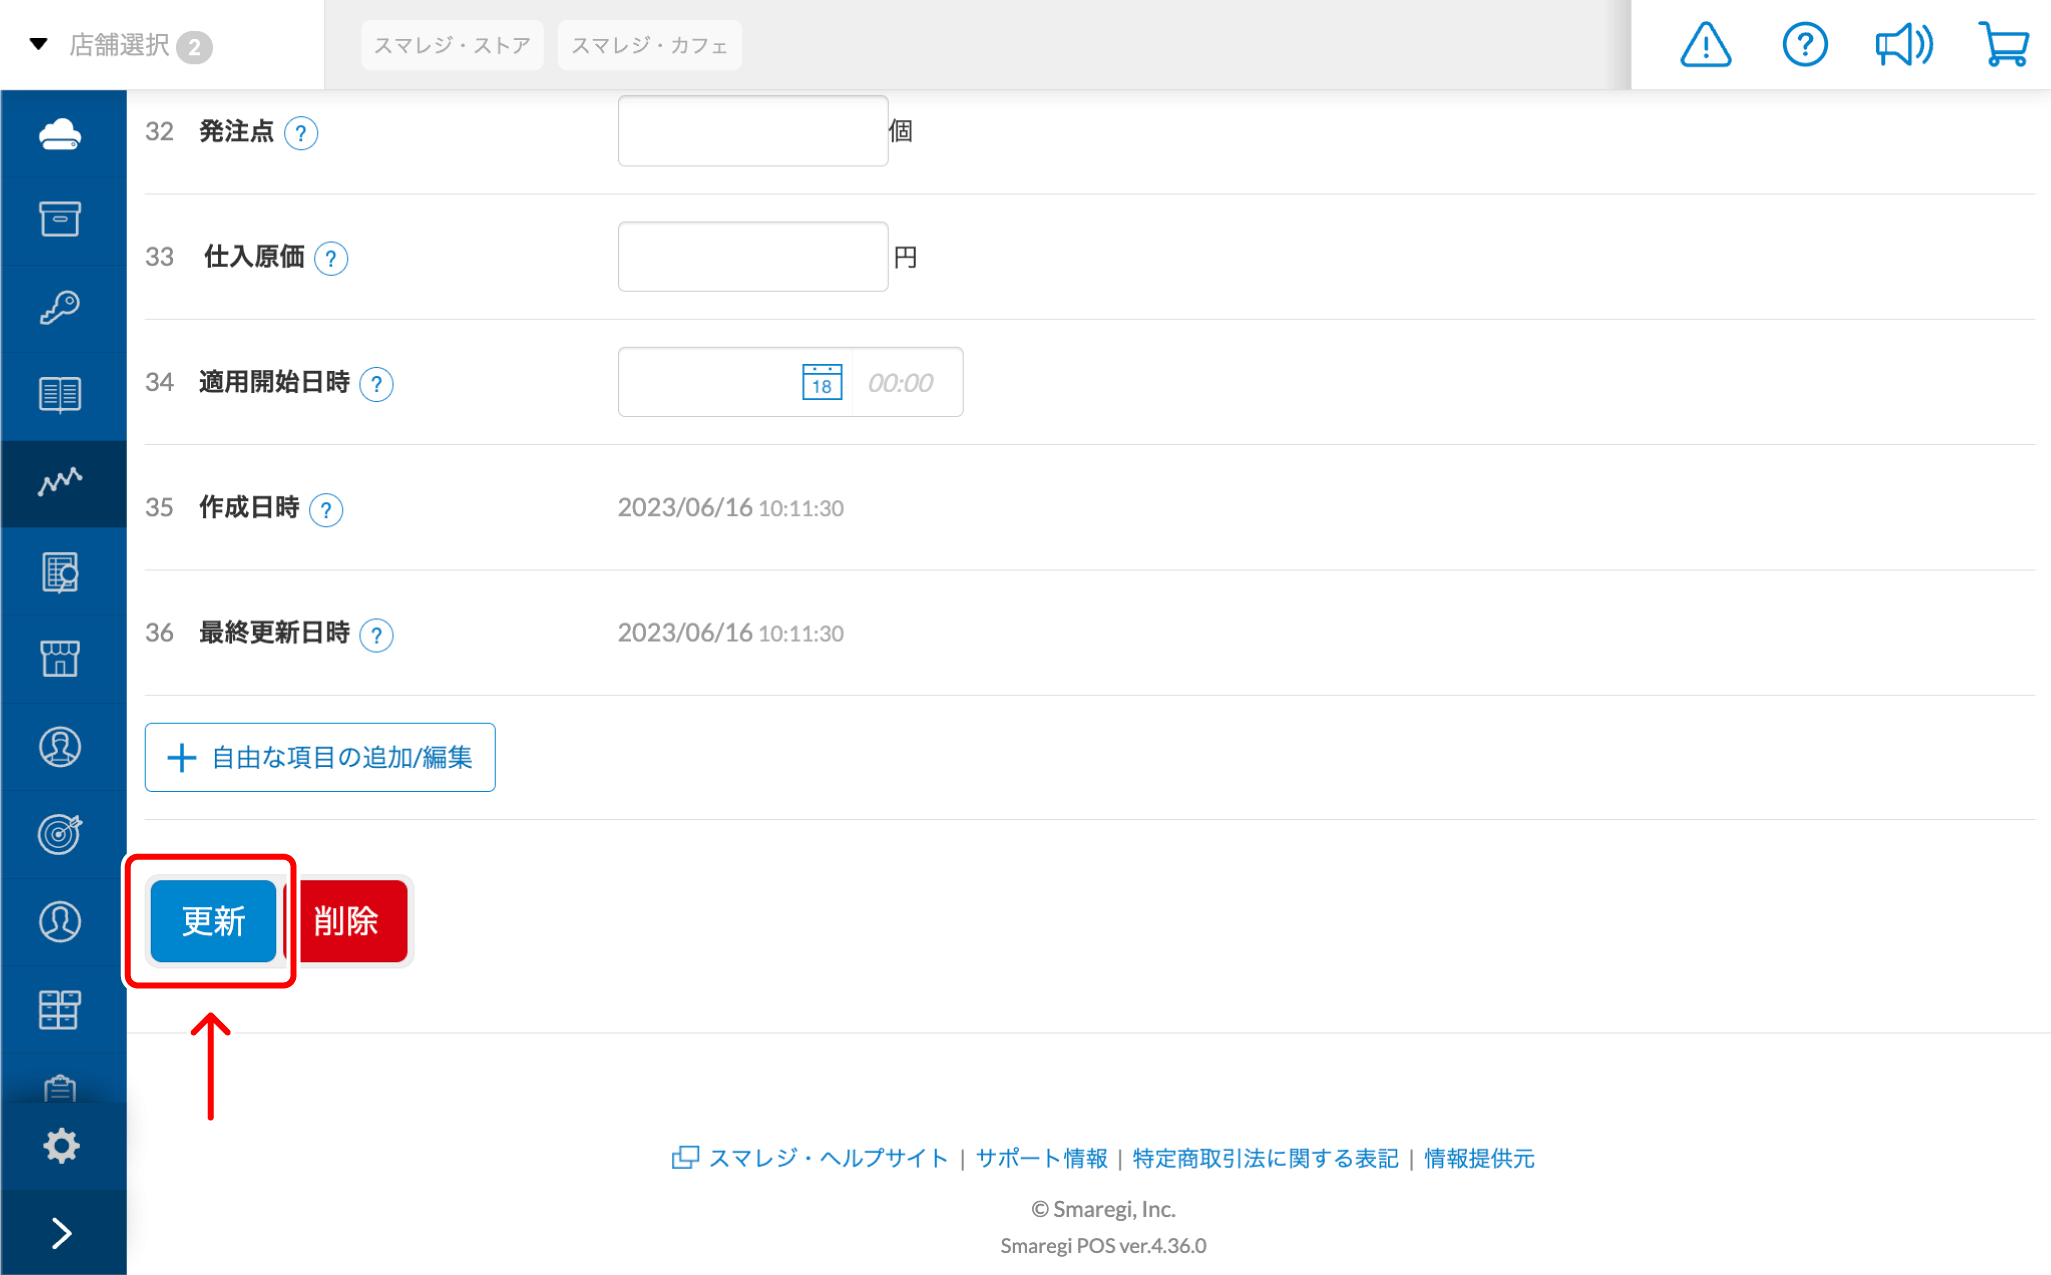This screenshot has height=1275, width=2051.
Task: Open the store shop sidebar icon
Action: [x=60, y=659]
